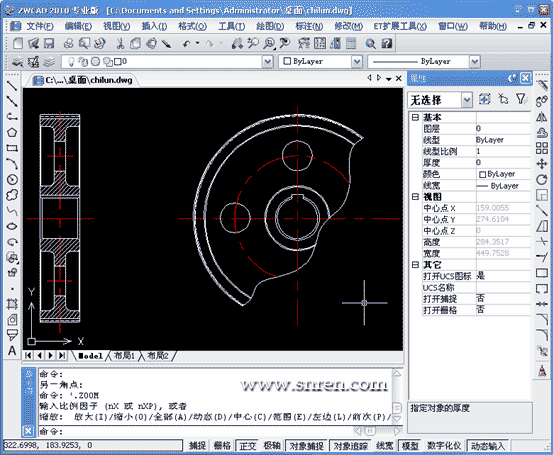This screenshot has height=455, width=553.
Task: Select the Polygon drawing tool
Action: click(12, 132)
